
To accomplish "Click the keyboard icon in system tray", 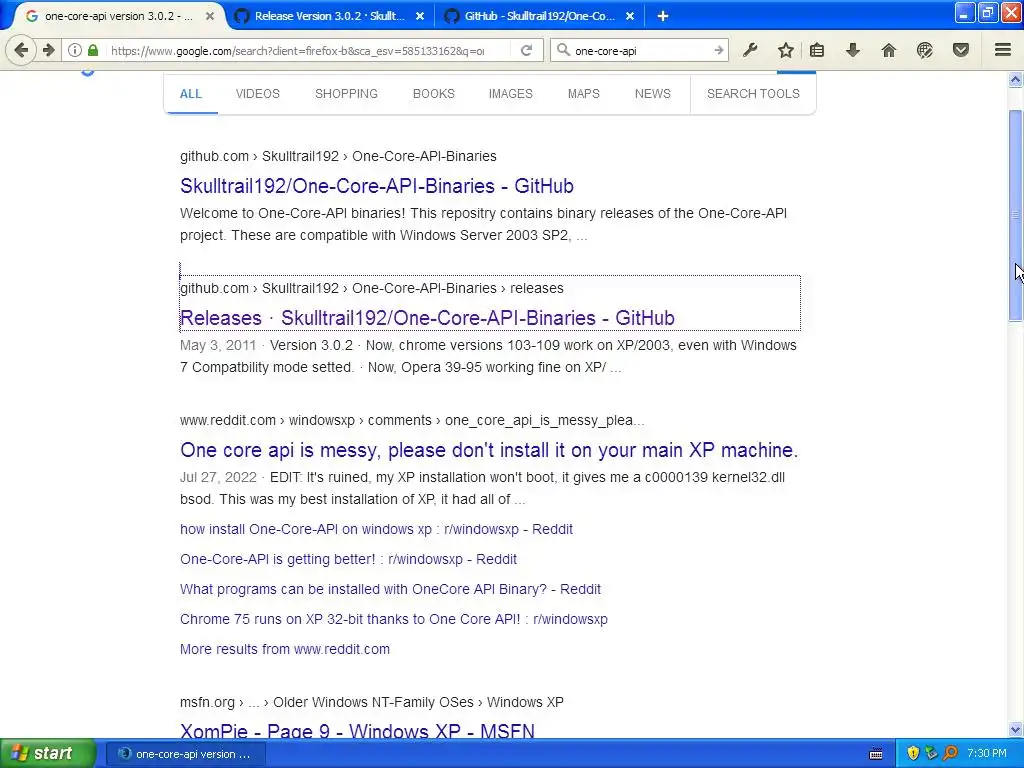I will coord(876,754).
